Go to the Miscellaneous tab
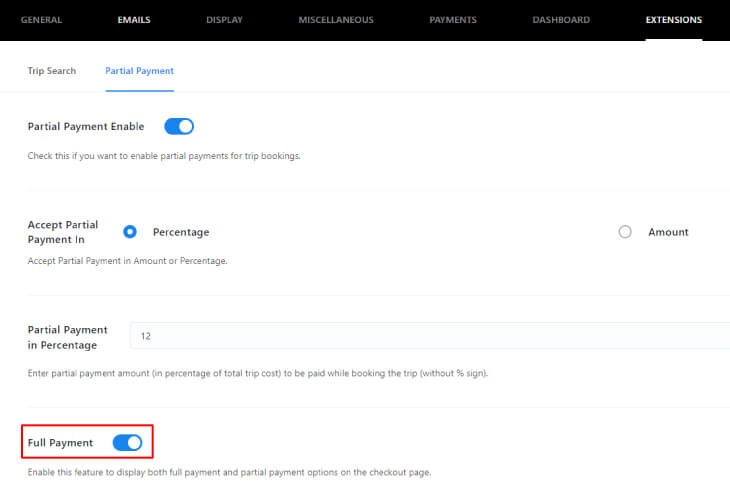The width and height of the screenshot is (730, 501). pyautogui.click(x=336, y=20)
